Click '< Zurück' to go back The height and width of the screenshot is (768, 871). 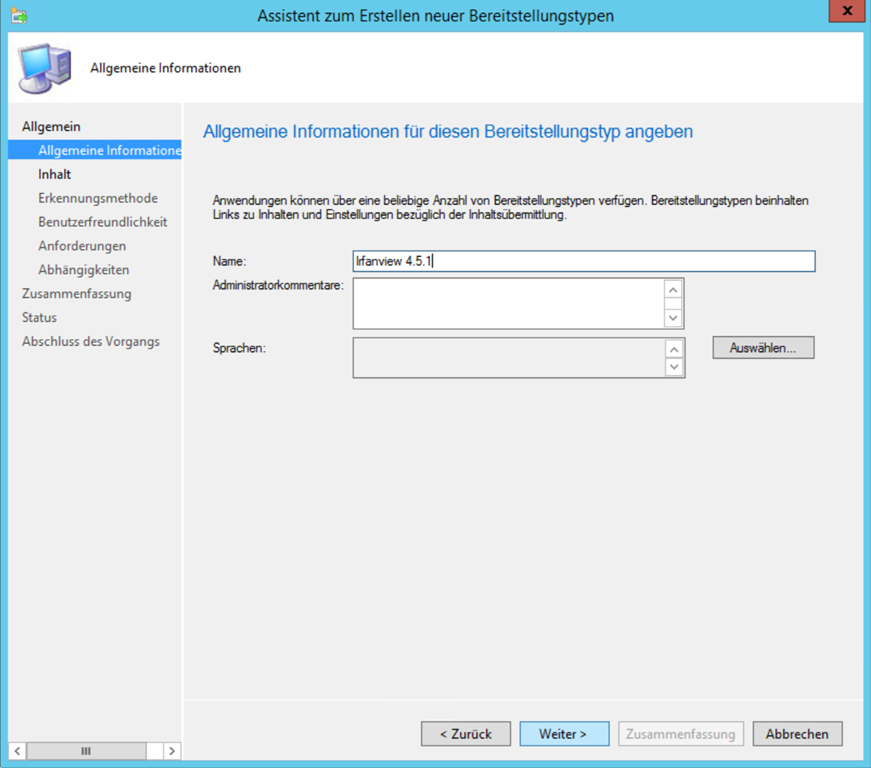(465, 734)
